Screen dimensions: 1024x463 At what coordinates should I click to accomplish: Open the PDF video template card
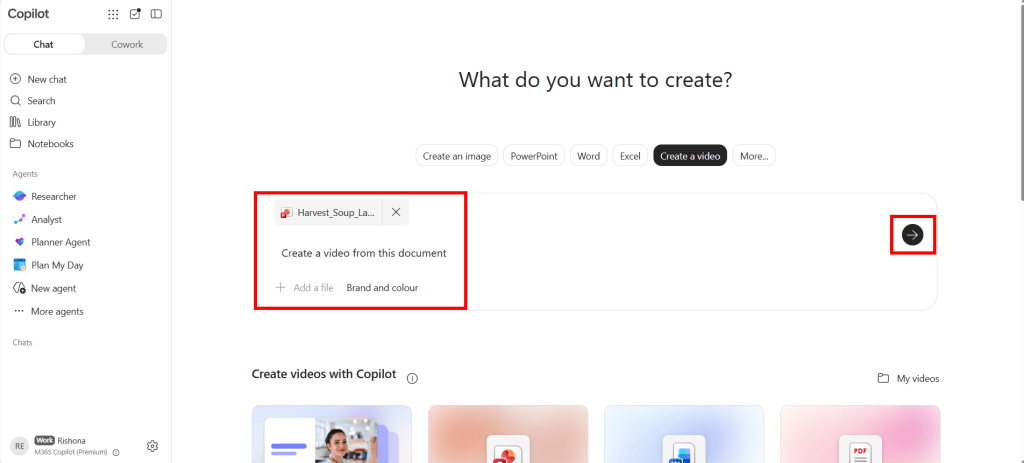(x=860, y=434)
